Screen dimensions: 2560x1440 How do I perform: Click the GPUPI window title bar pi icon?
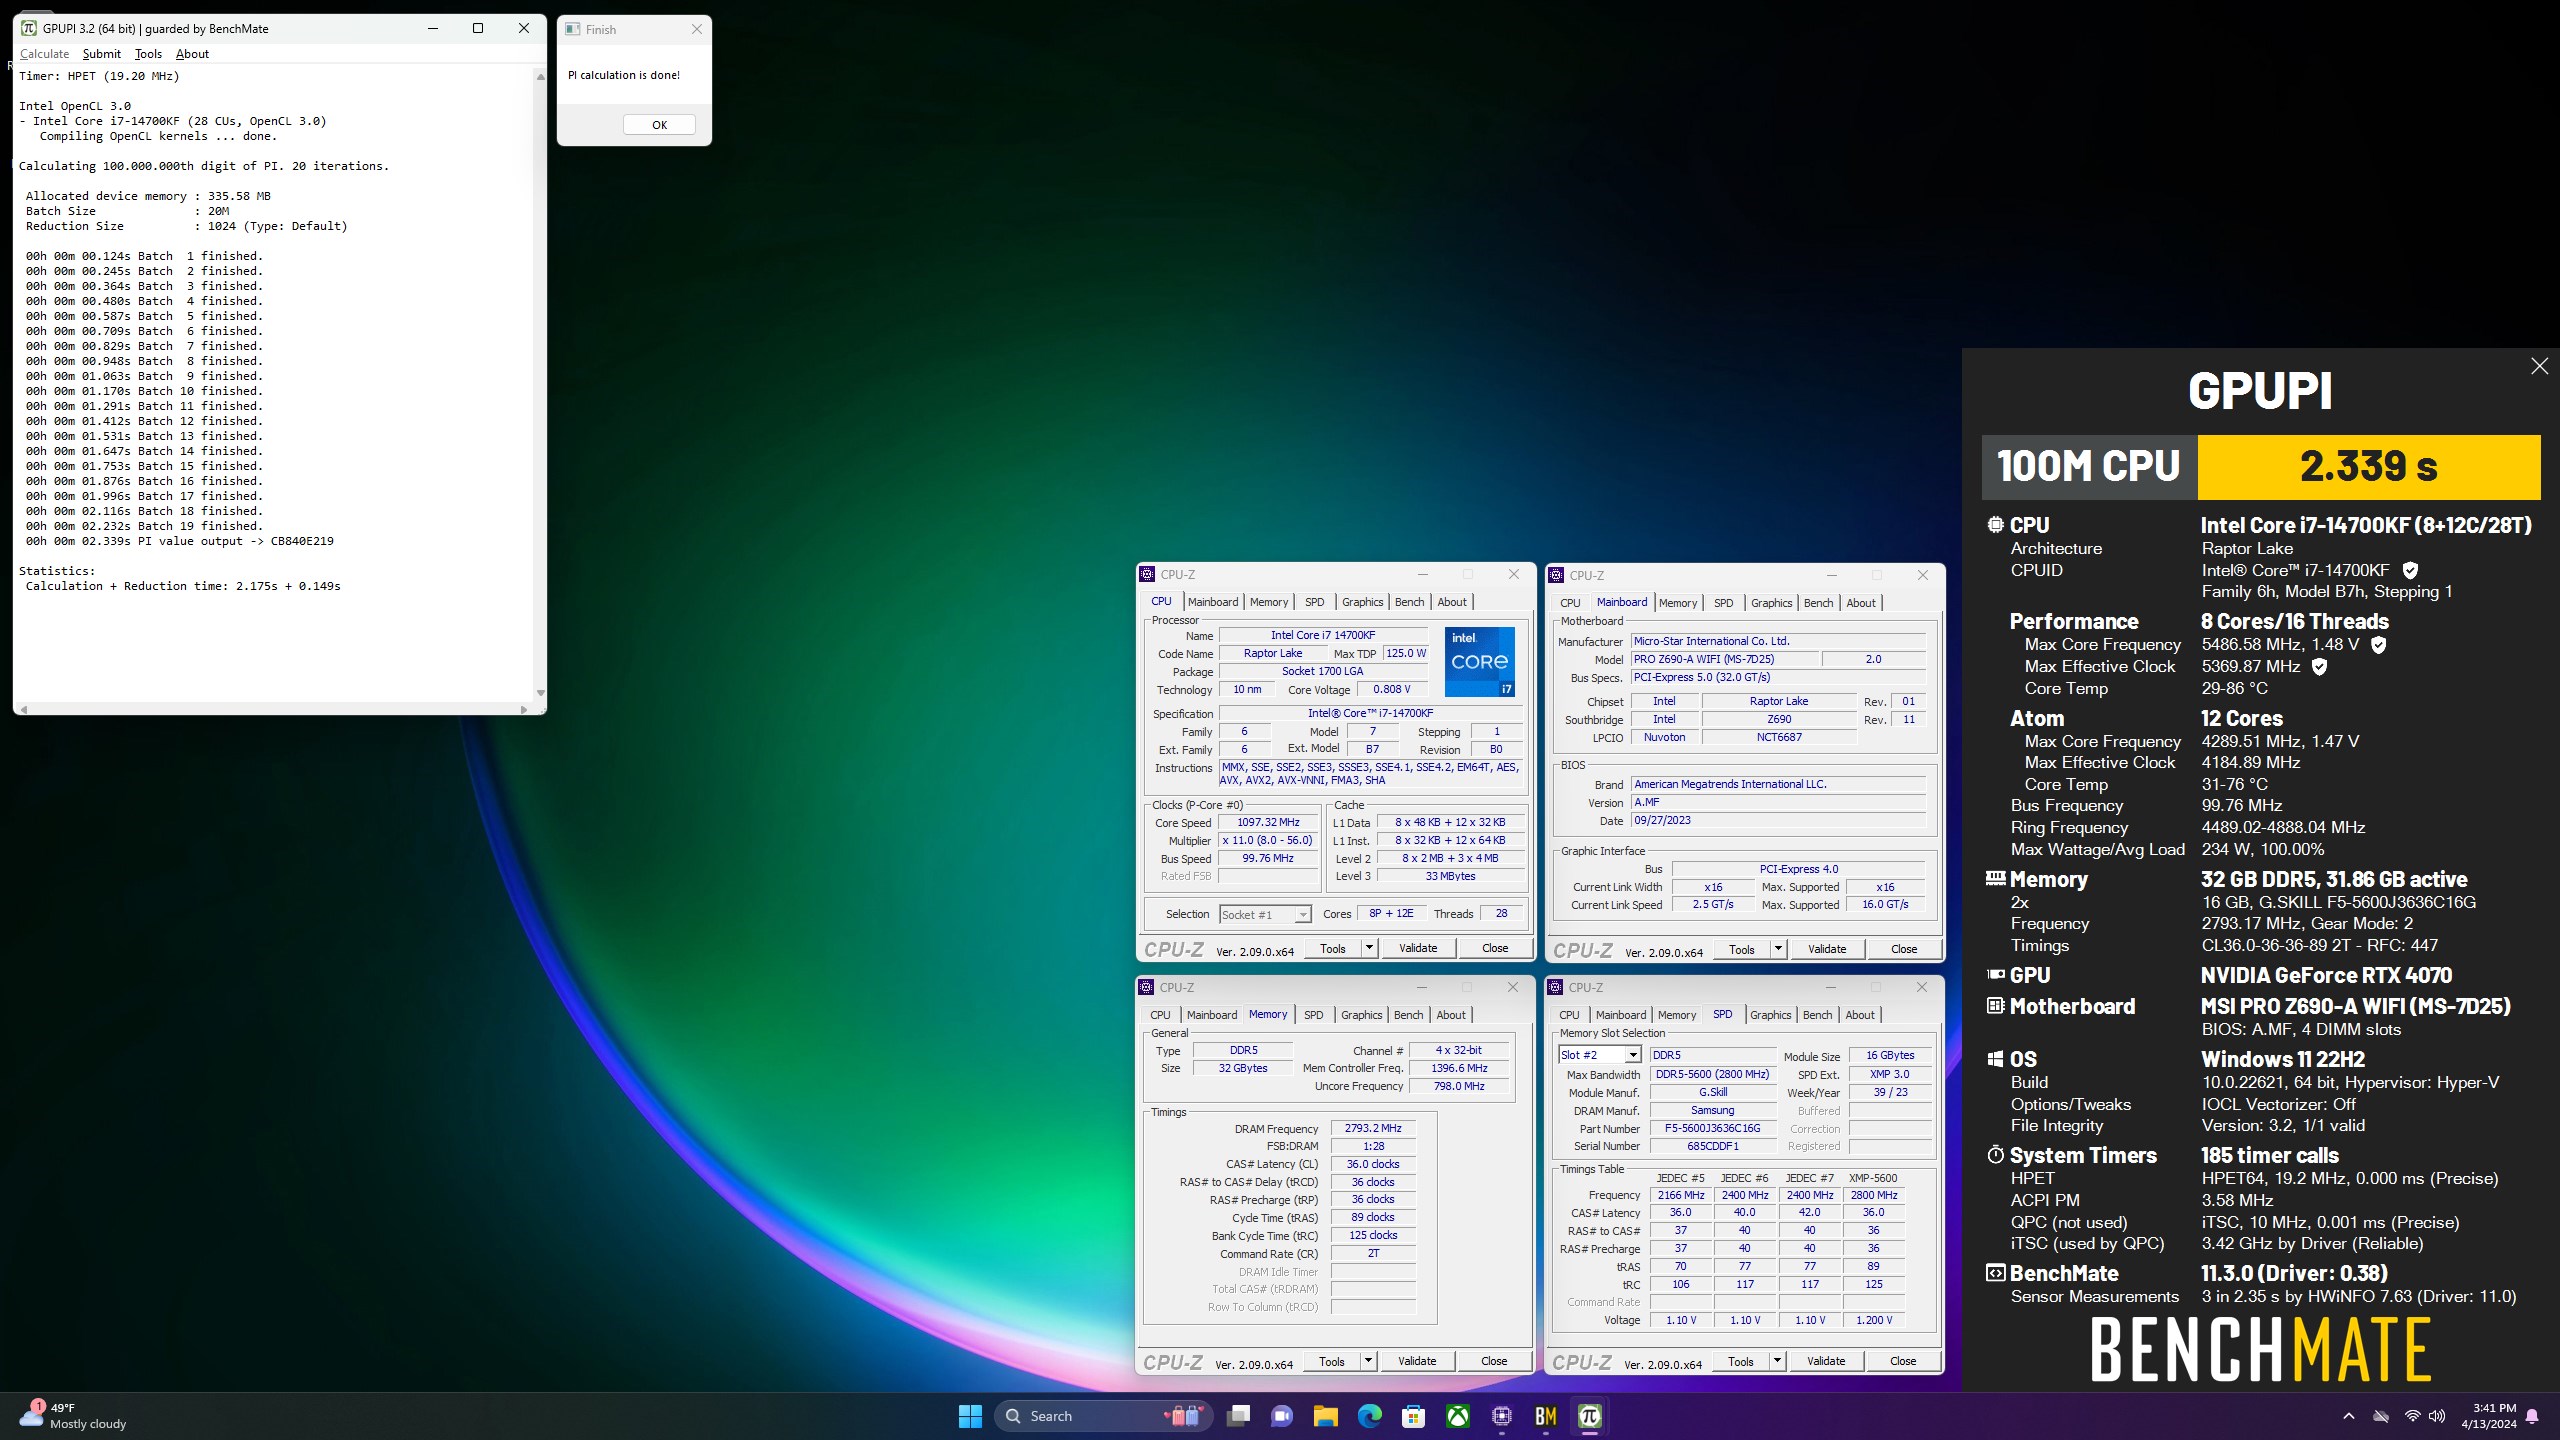click(29, 28)
